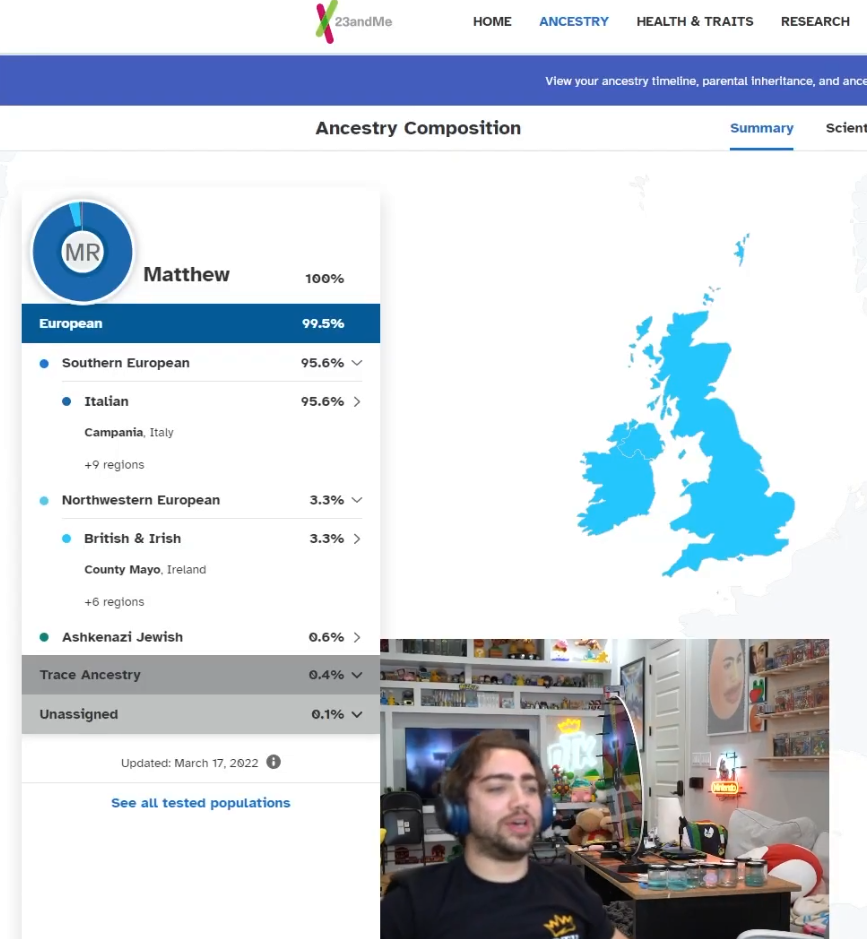Click the 'Trace Ancestry' label
This screenshot has width=867, height=939.
[x=90, y=675]
